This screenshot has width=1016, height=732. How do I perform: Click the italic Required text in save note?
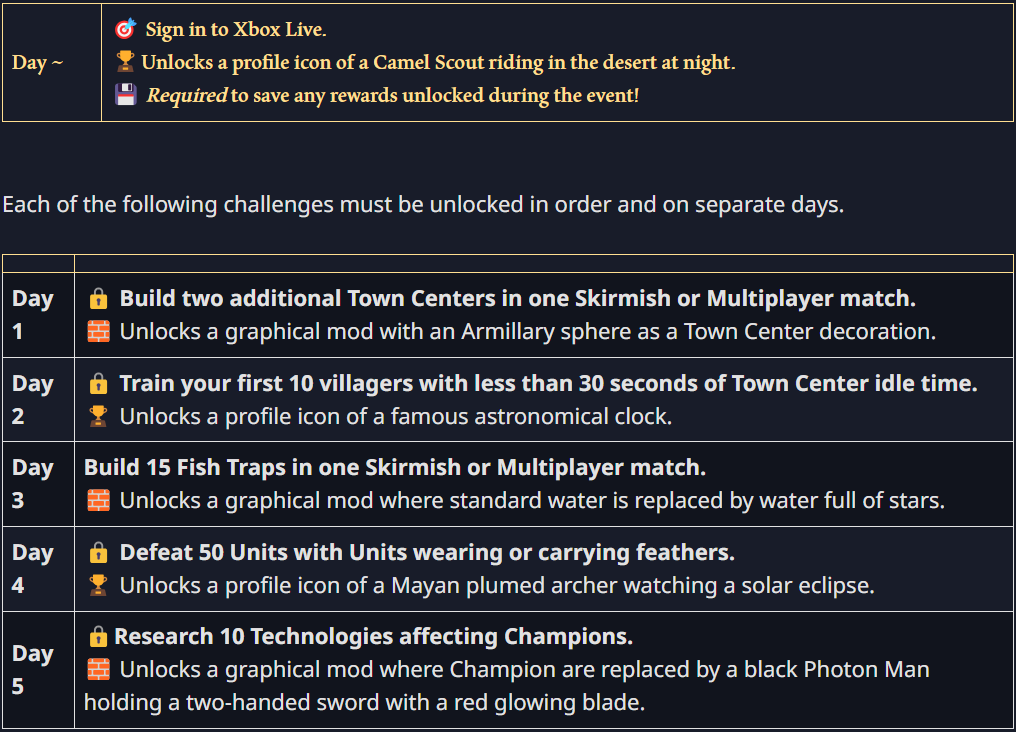pos(187,96)
